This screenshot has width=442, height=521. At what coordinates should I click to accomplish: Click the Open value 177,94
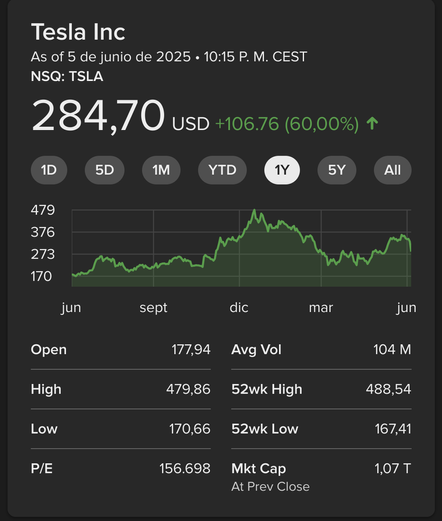pos(191,350)
